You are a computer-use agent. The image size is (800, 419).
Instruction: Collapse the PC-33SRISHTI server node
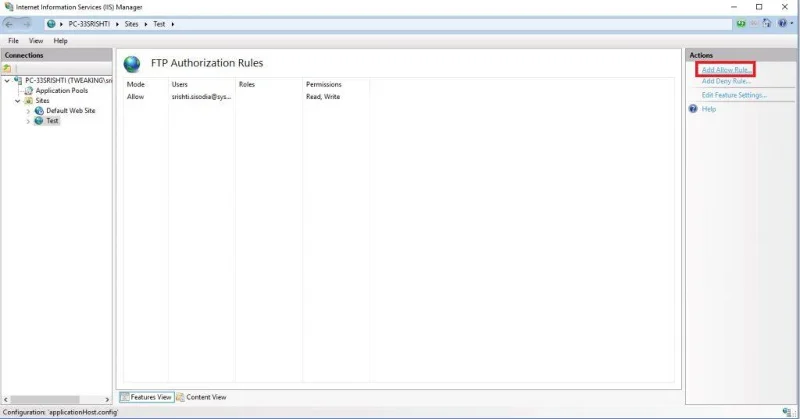point(7,81)
